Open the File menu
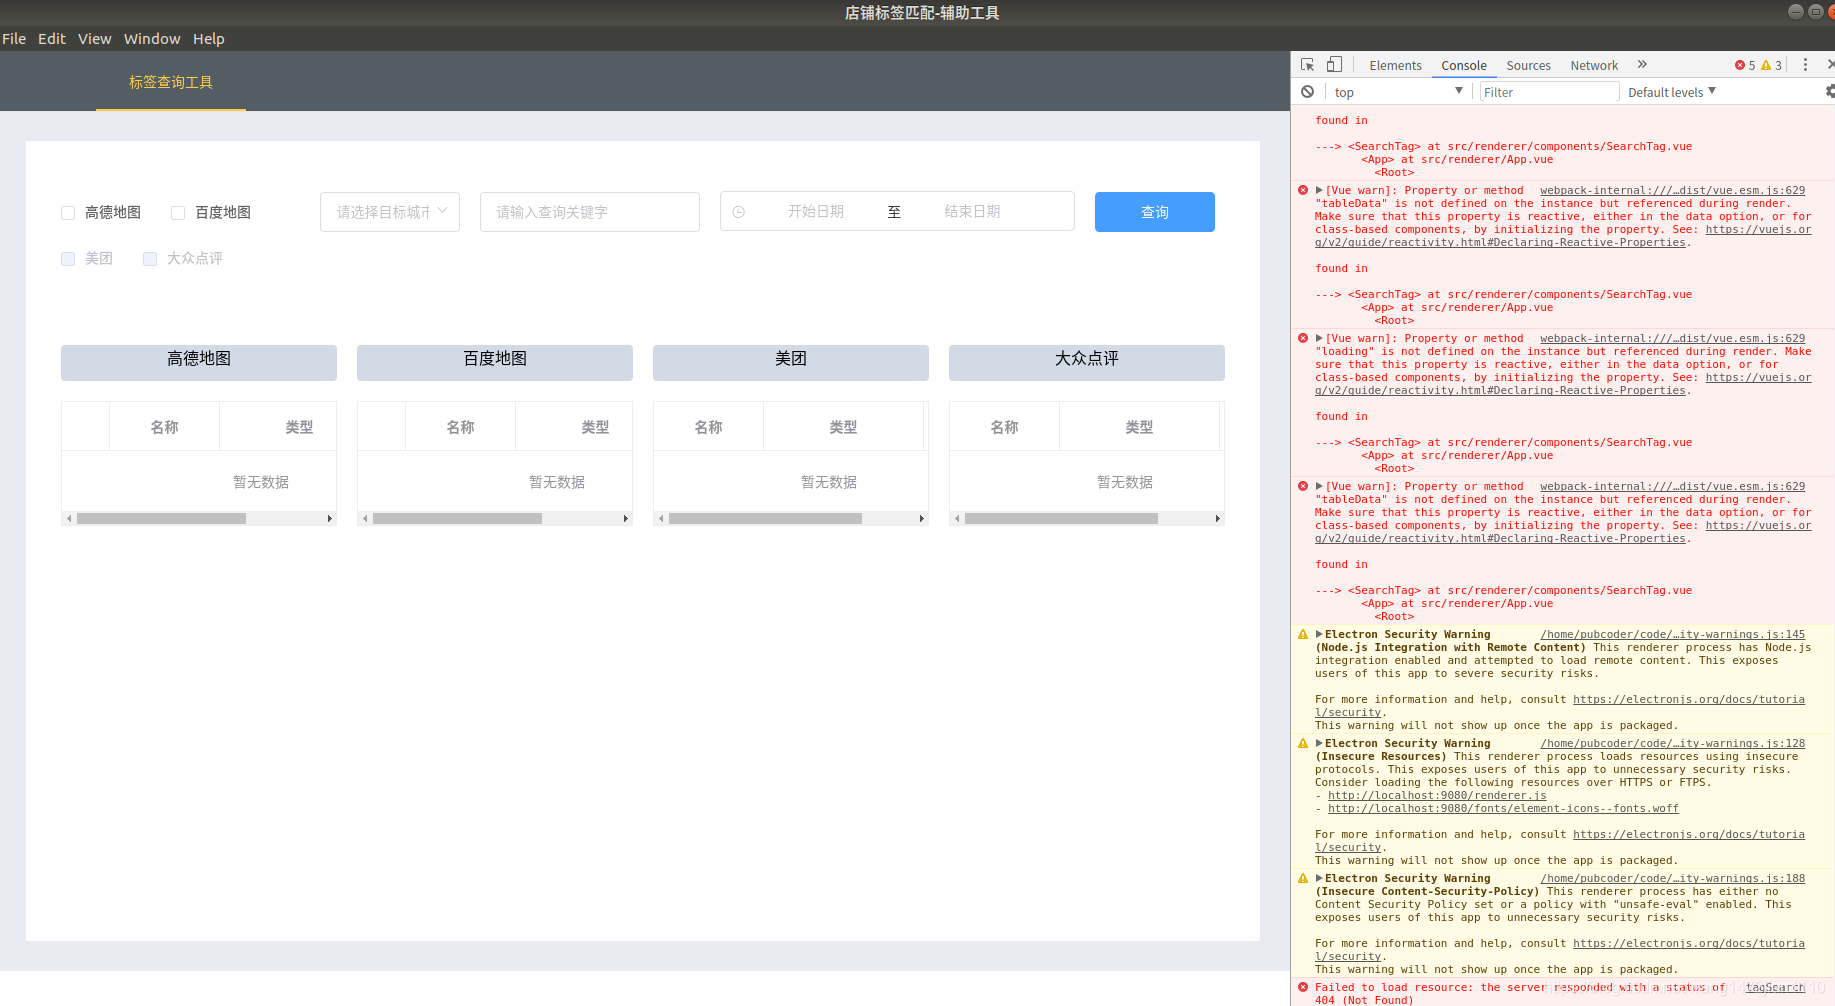Screen dimensions: 1835x1006 point(14,39)
